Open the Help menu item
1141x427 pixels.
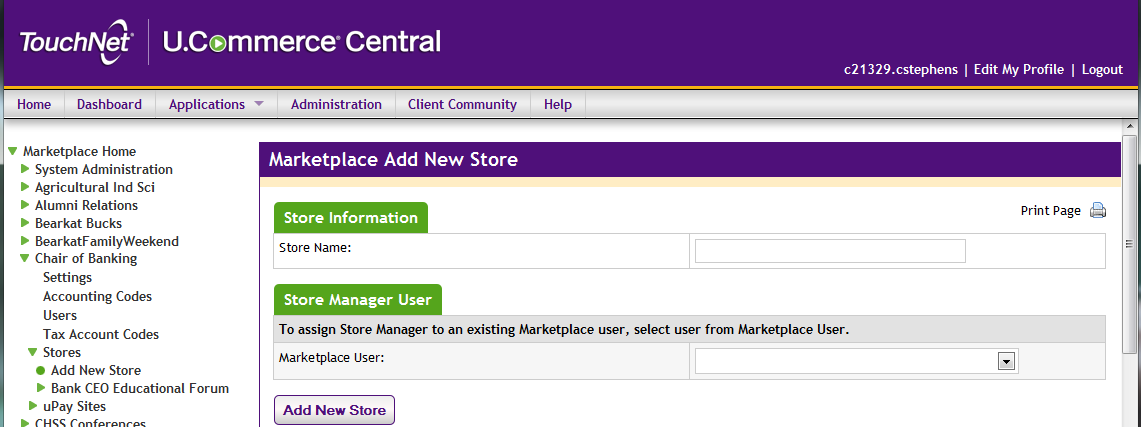point(557,104)
